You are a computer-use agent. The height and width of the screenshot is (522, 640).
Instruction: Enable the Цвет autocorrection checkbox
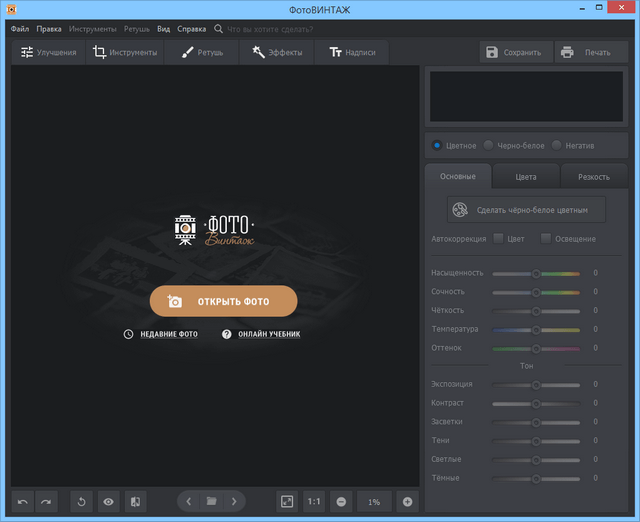(498, 239)
